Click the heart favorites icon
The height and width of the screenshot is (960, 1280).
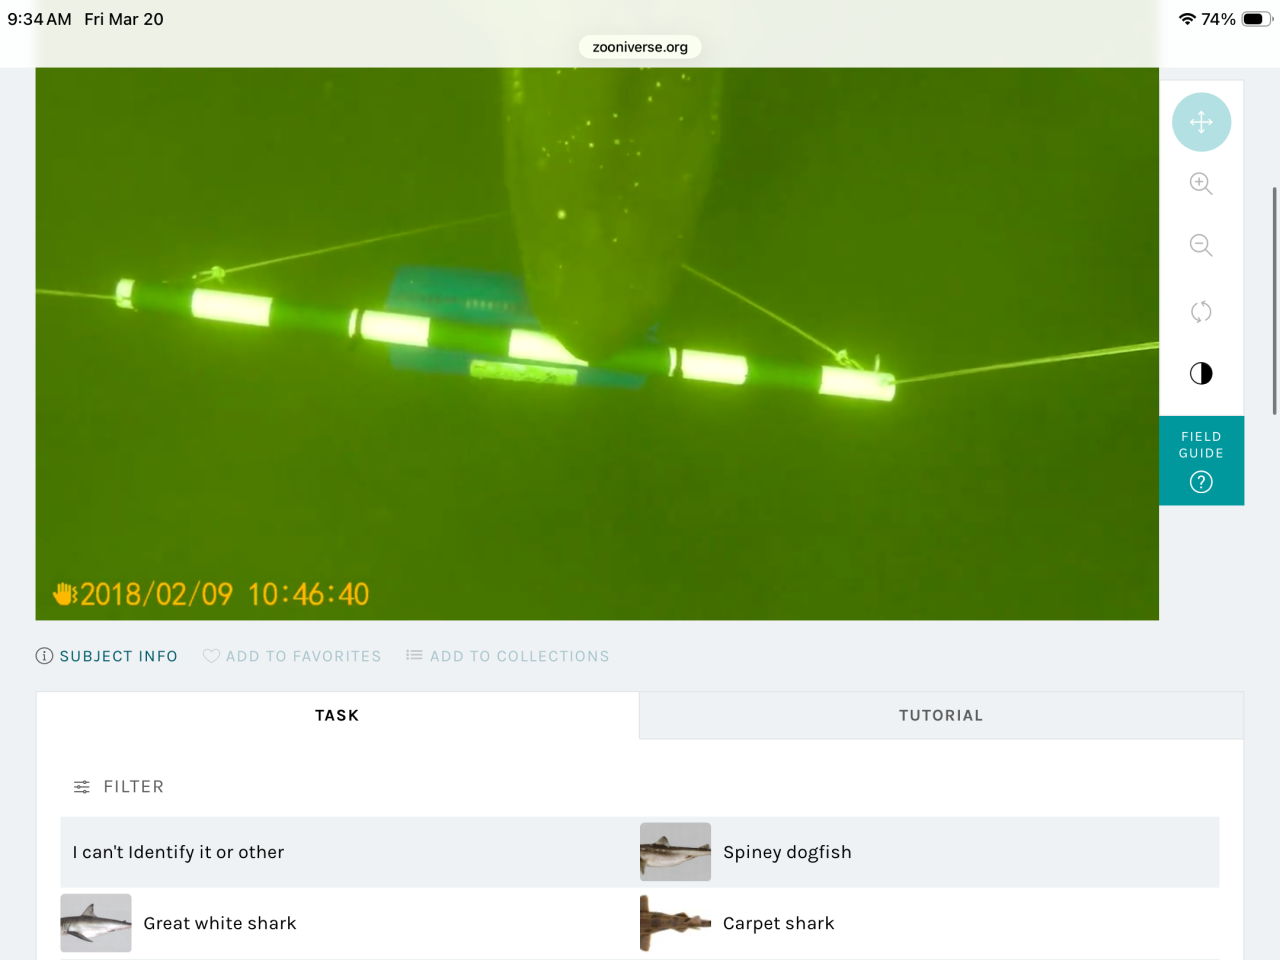[211, 656]
